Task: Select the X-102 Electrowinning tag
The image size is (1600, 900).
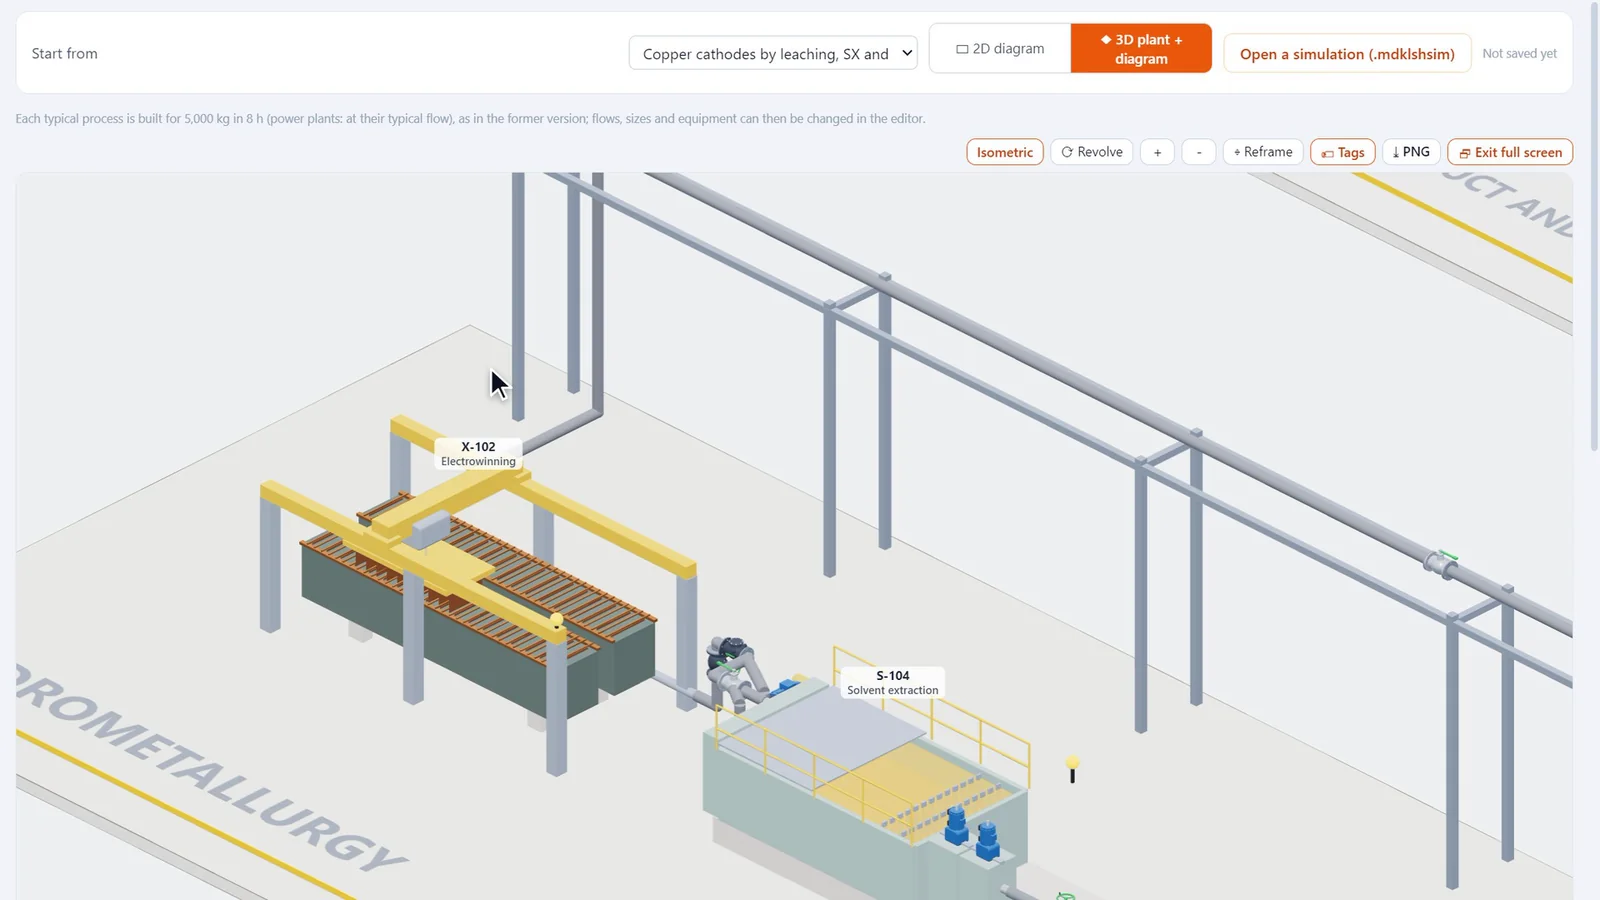Action: pyautogui.click(x=478, y=454)
